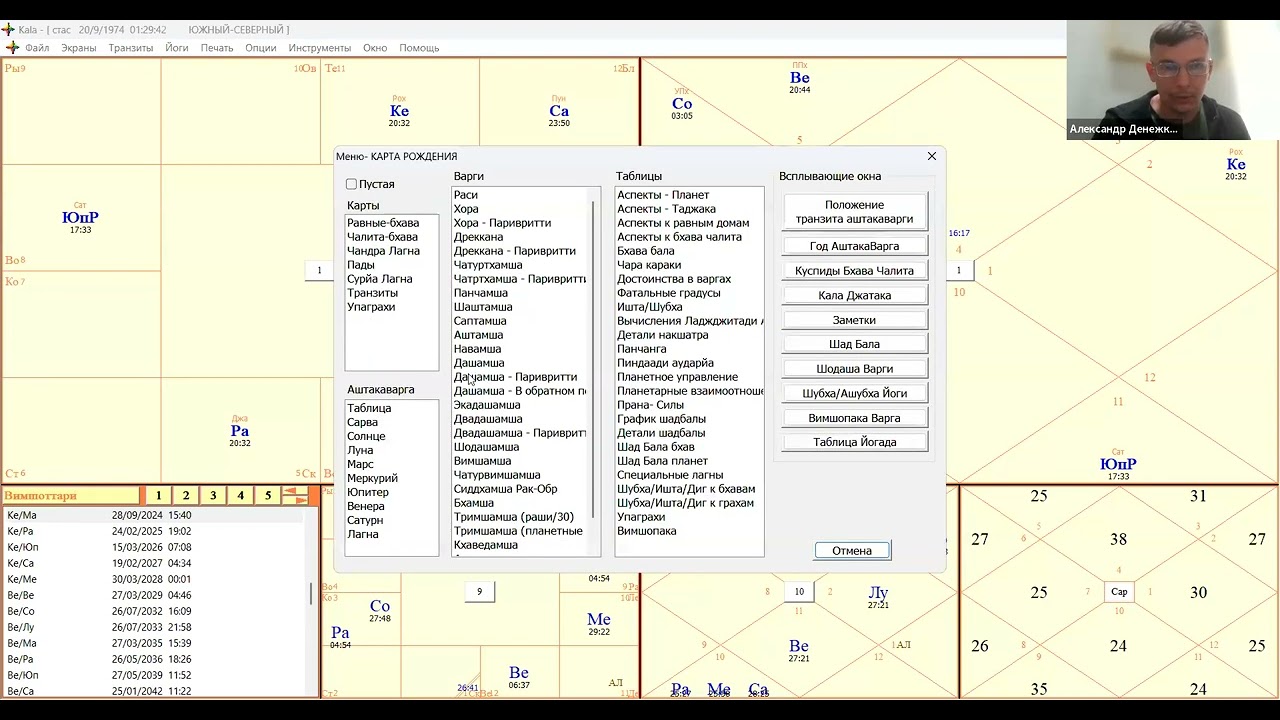Select Упаграхи in Карты list
Viewport: 1280px width, 720px height.
coord(371,307)
